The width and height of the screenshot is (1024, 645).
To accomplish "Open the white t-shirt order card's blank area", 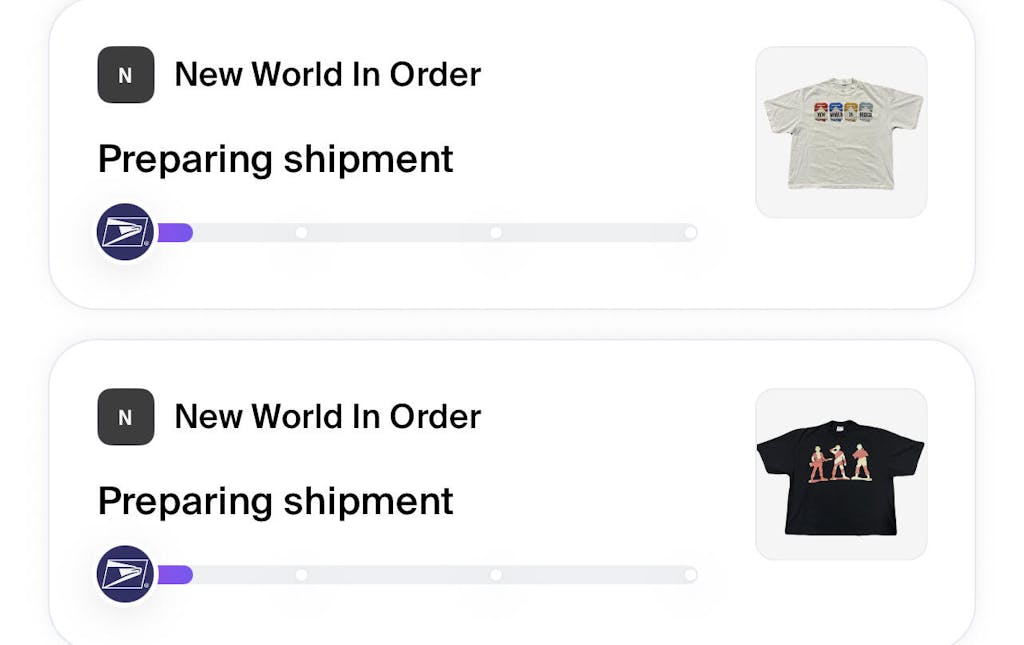I will pyautogui.click(x=600, y=130).
